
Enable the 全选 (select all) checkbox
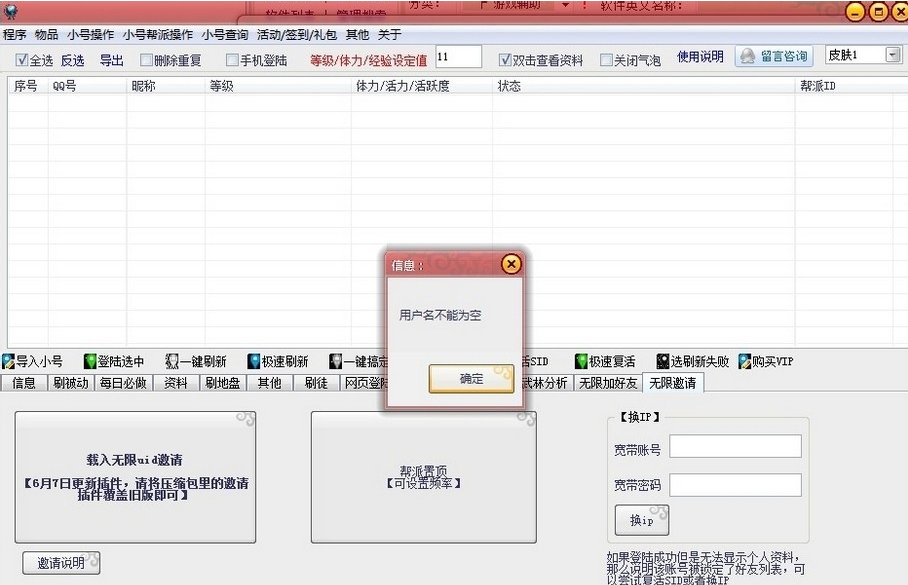23,58
